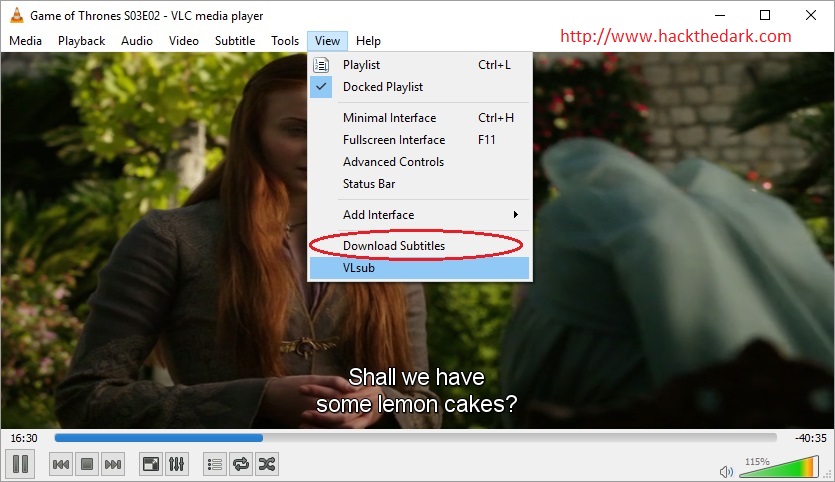Close the open View menu
This screenshot has height=482, width=835.
point(327,41)
